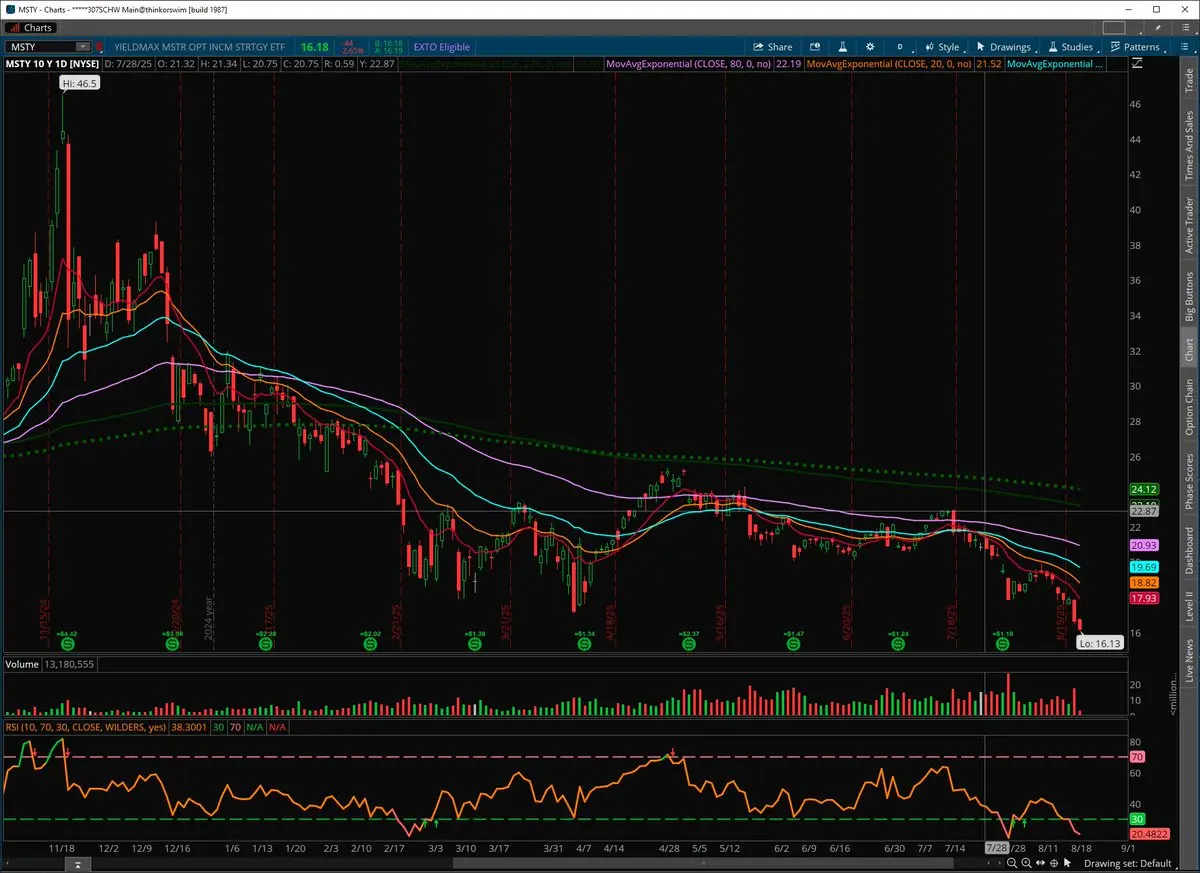Click the grid layout box at top right
This screenshot has width=1200, height=873.
point(1114,28)
